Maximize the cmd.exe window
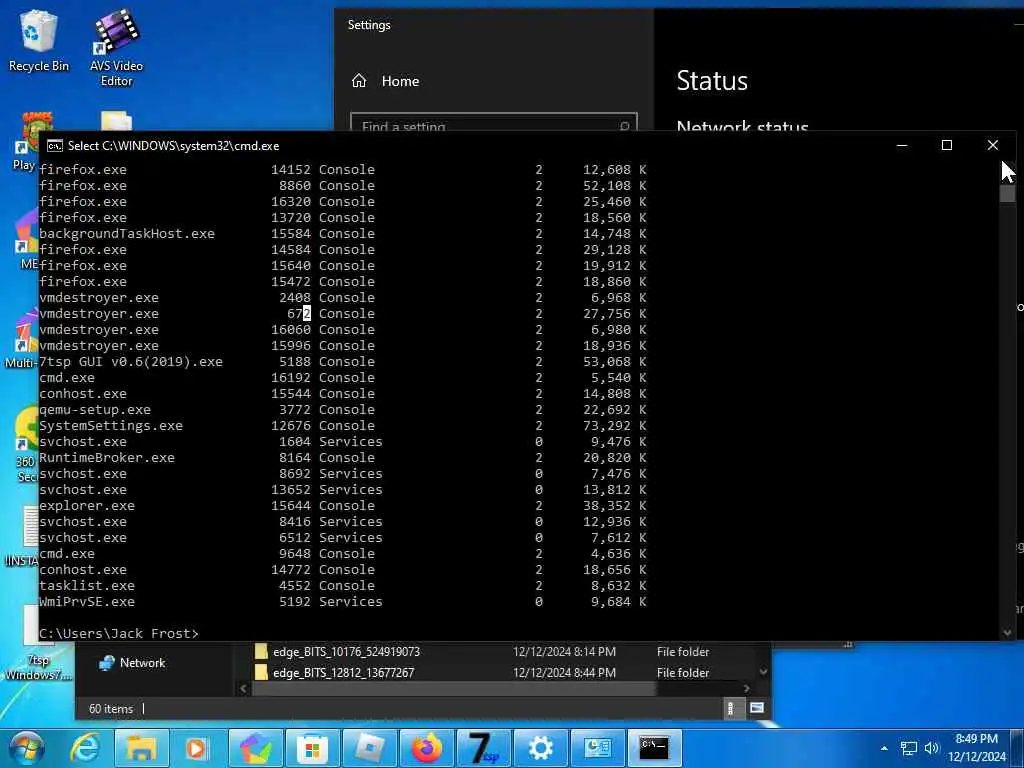Image resolution: width=1024 pixels, height=768 pixels. (946, 146)
